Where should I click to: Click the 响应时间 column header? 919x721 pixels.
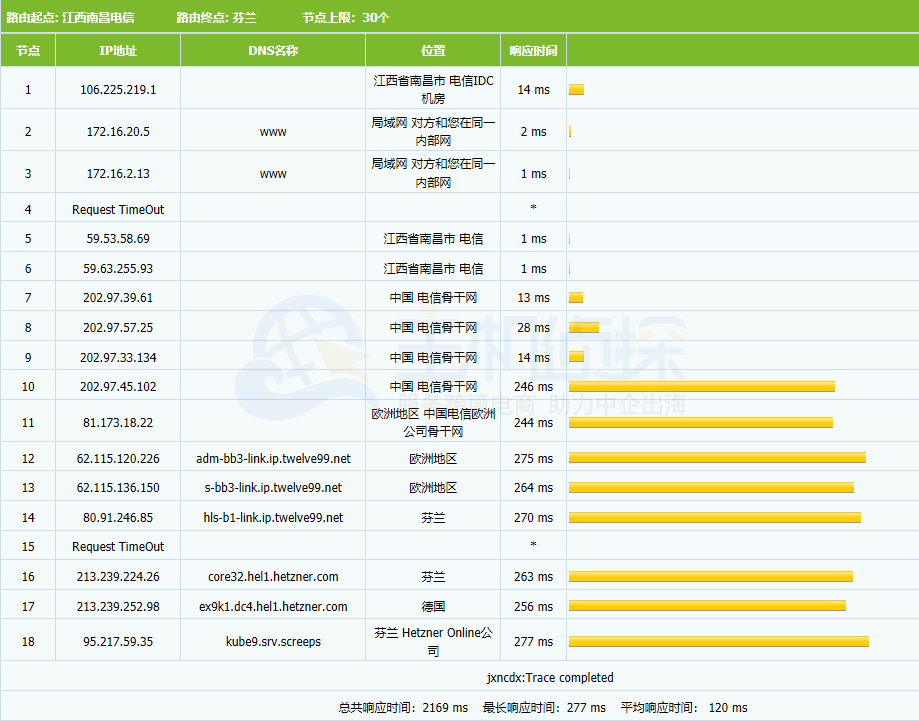pyautogui.click(x=533, y=51)
